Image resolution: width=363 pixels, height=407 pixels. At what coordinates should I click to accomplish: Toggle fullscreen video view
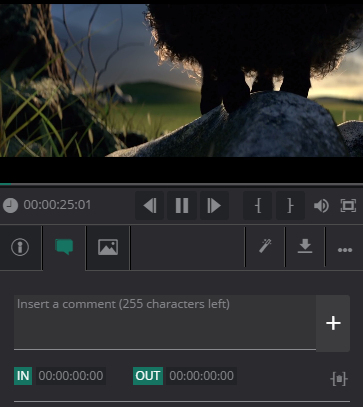pos(348,205)
